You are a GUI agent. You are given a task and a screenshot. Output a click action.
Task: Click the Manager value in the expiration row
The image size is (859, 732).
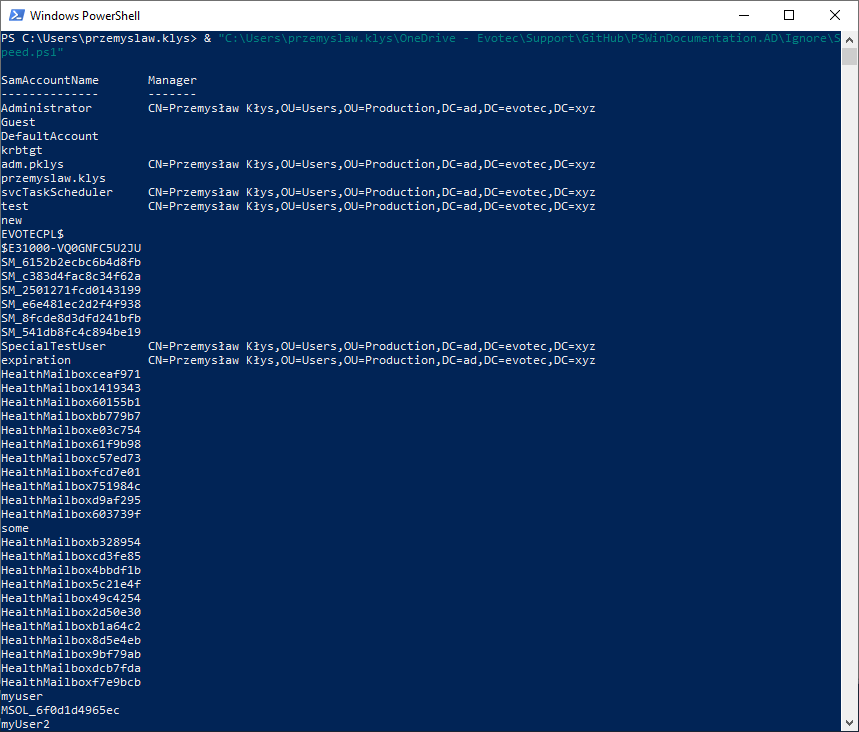click(371, 360)
